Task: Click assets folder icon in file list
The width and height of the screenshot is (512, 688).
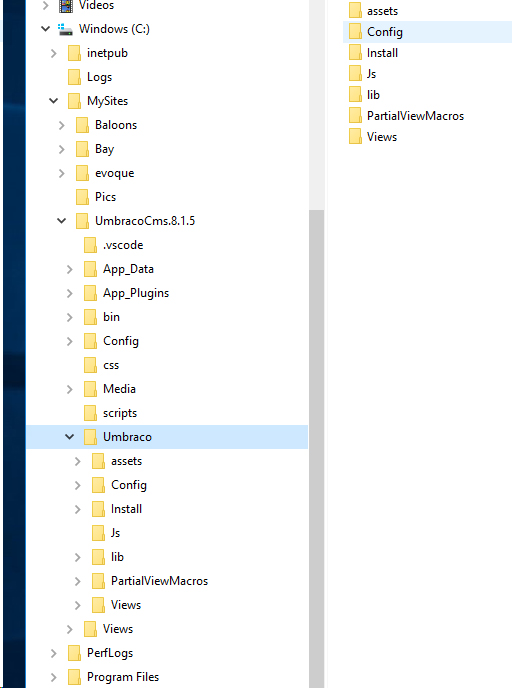Action: tap(355, 11)
